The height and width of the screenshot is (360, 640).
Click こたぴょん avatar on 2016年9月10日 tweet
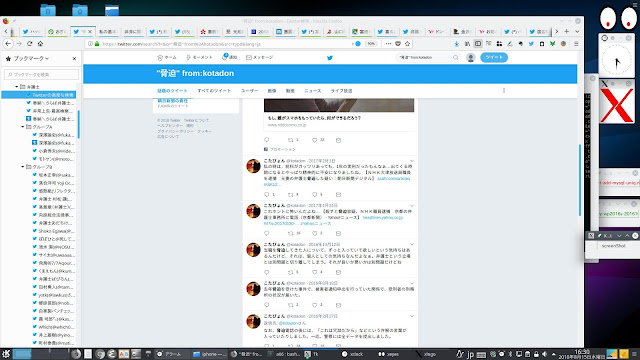pyautogui.click(x=253, y=289)
